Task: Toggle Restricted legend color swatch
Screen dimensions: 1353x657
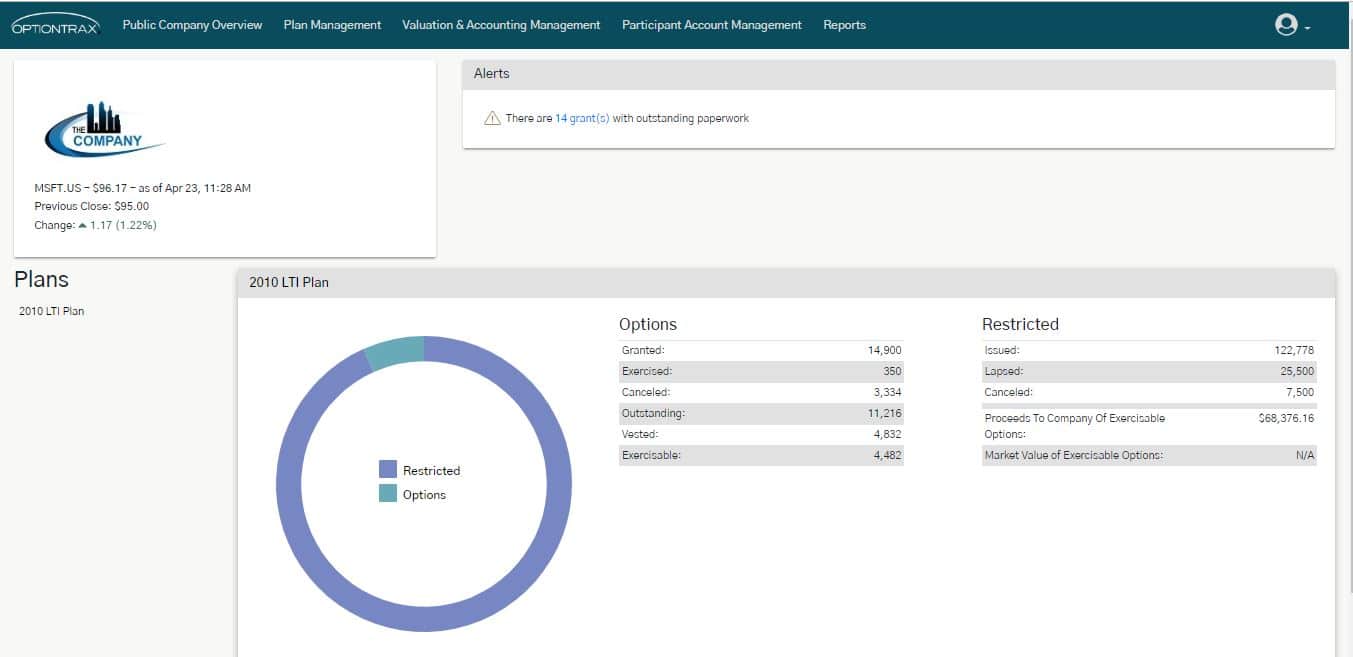Action: (x=388, y=470)
